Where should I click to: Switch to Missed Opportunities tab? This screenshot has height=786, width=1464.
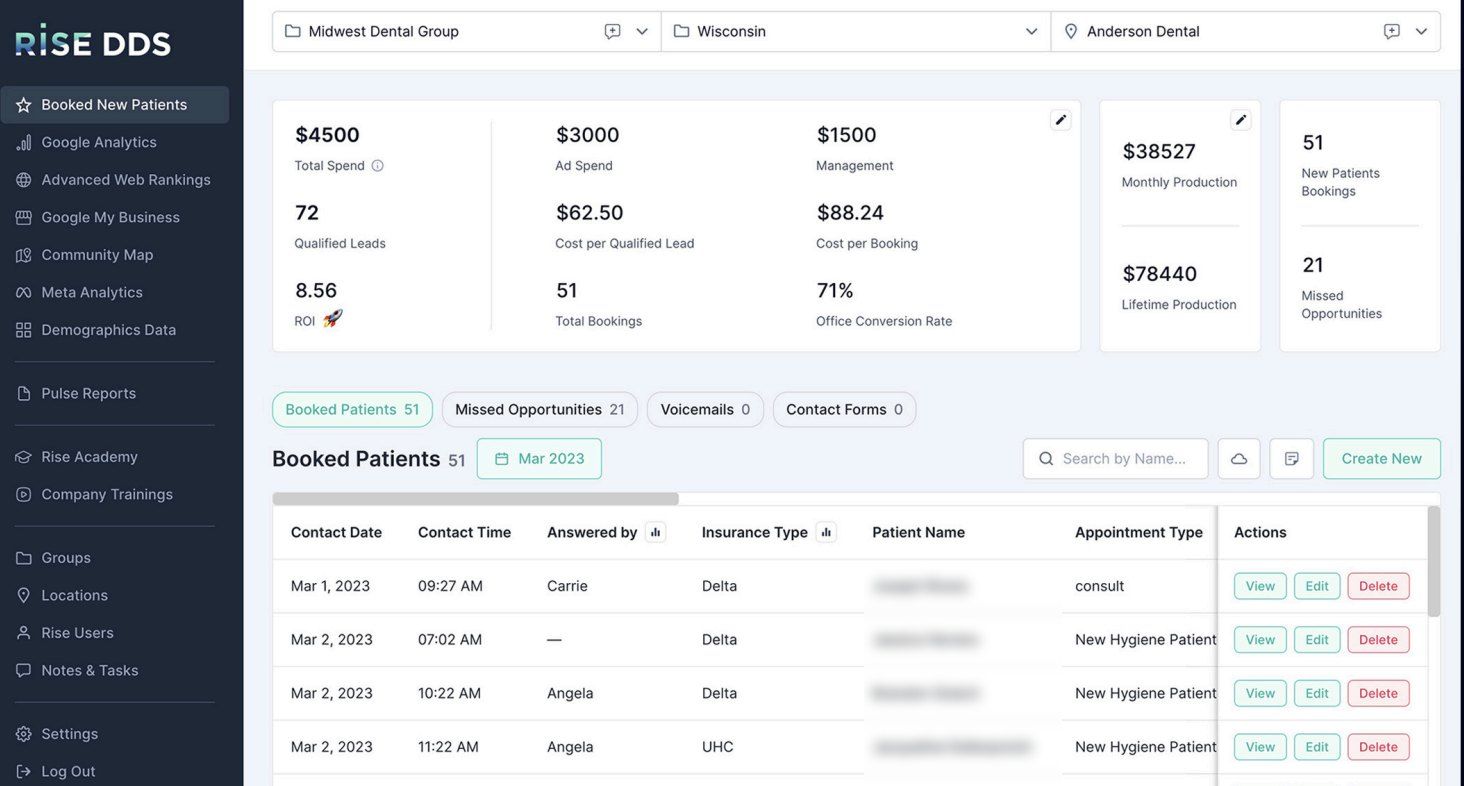click(540, 410)
